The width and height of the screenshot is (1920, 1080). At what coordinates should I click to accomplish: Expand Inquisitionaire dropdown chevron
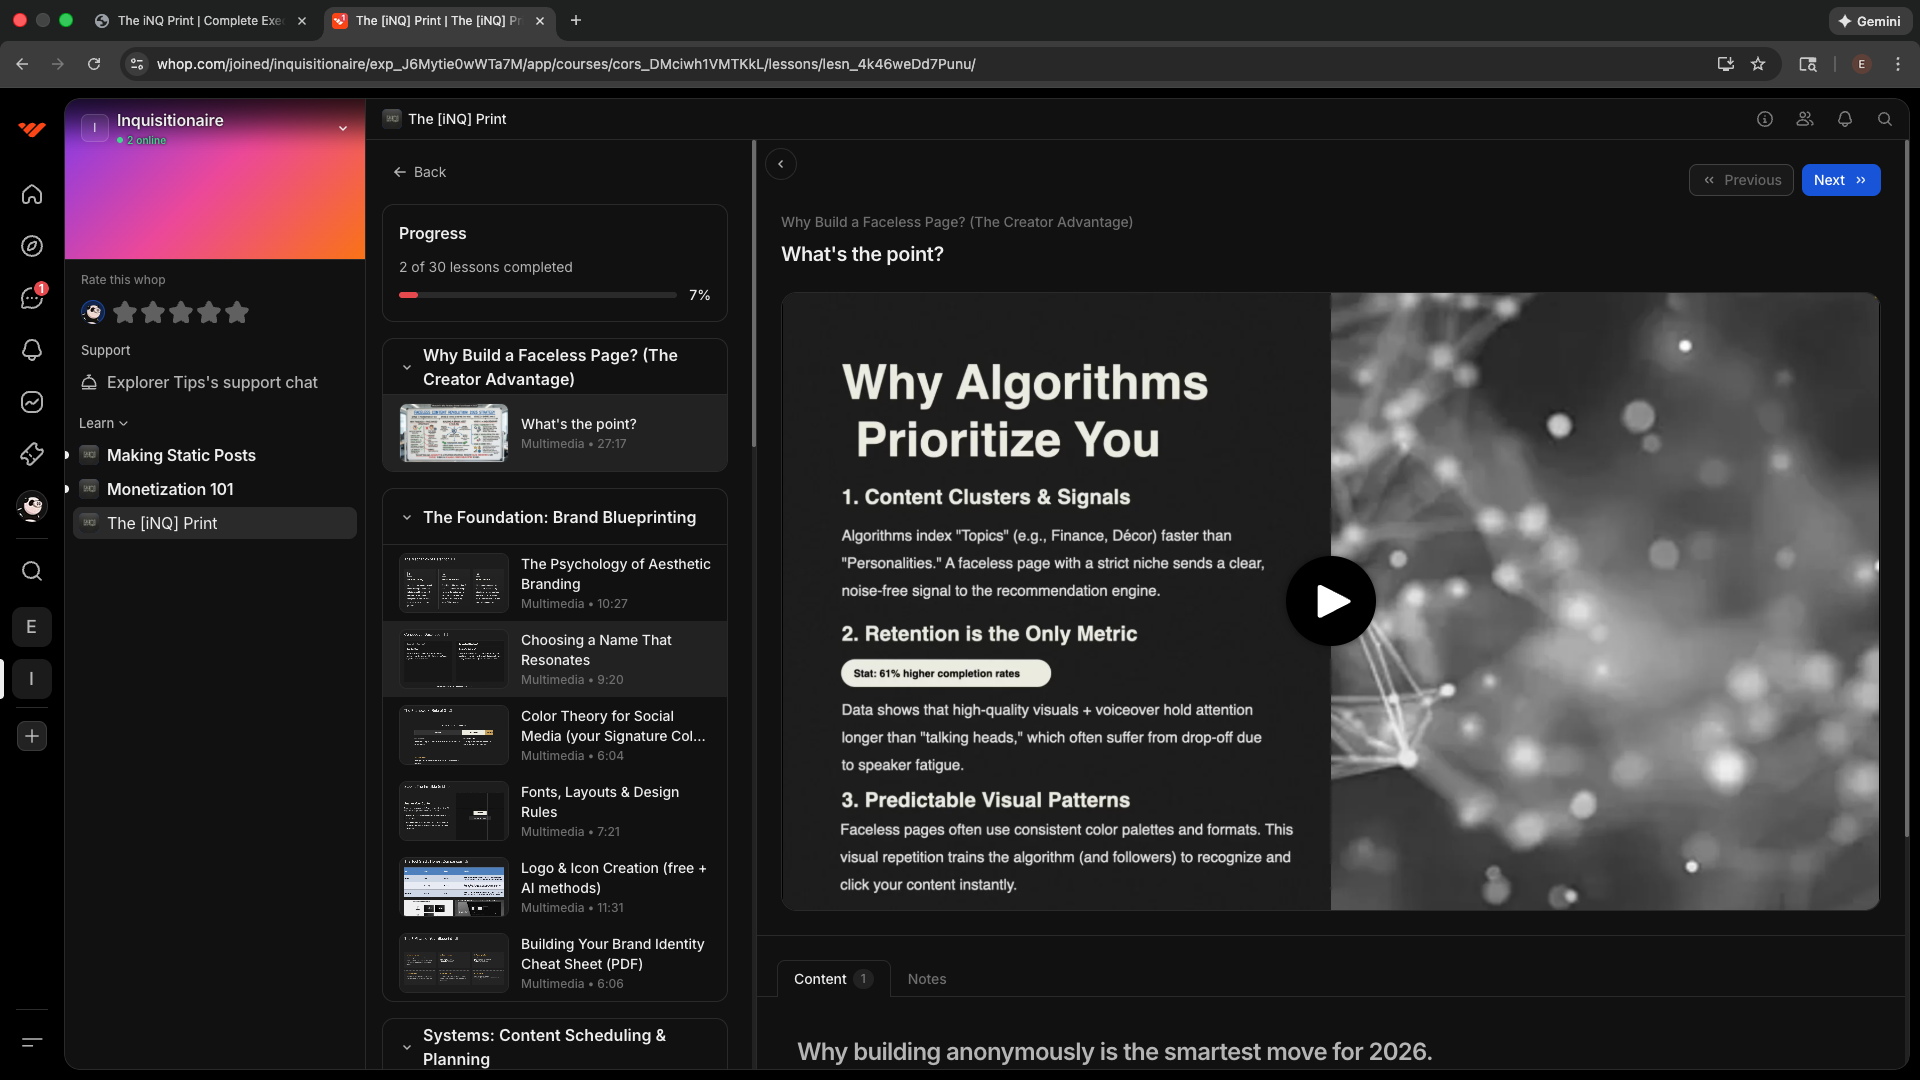coord(343,128)
